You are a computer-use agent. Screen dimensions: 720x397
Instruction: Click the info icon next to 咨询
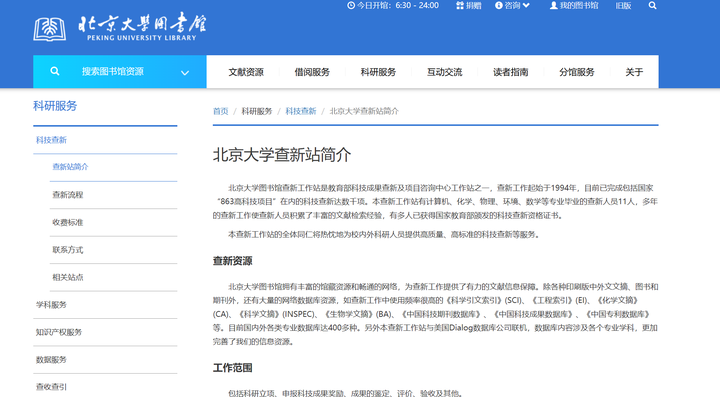click(x=499, y=6)
